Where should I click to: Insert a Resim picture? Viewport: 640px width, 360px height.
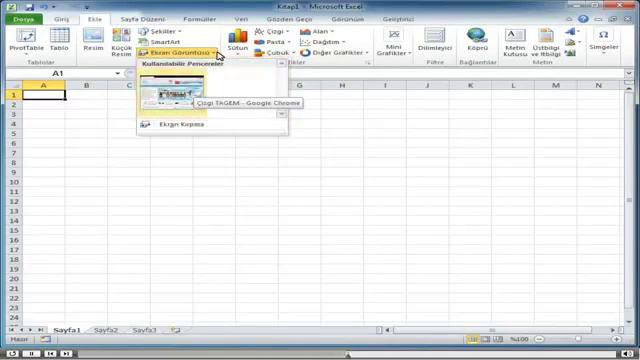pos(93,40)
